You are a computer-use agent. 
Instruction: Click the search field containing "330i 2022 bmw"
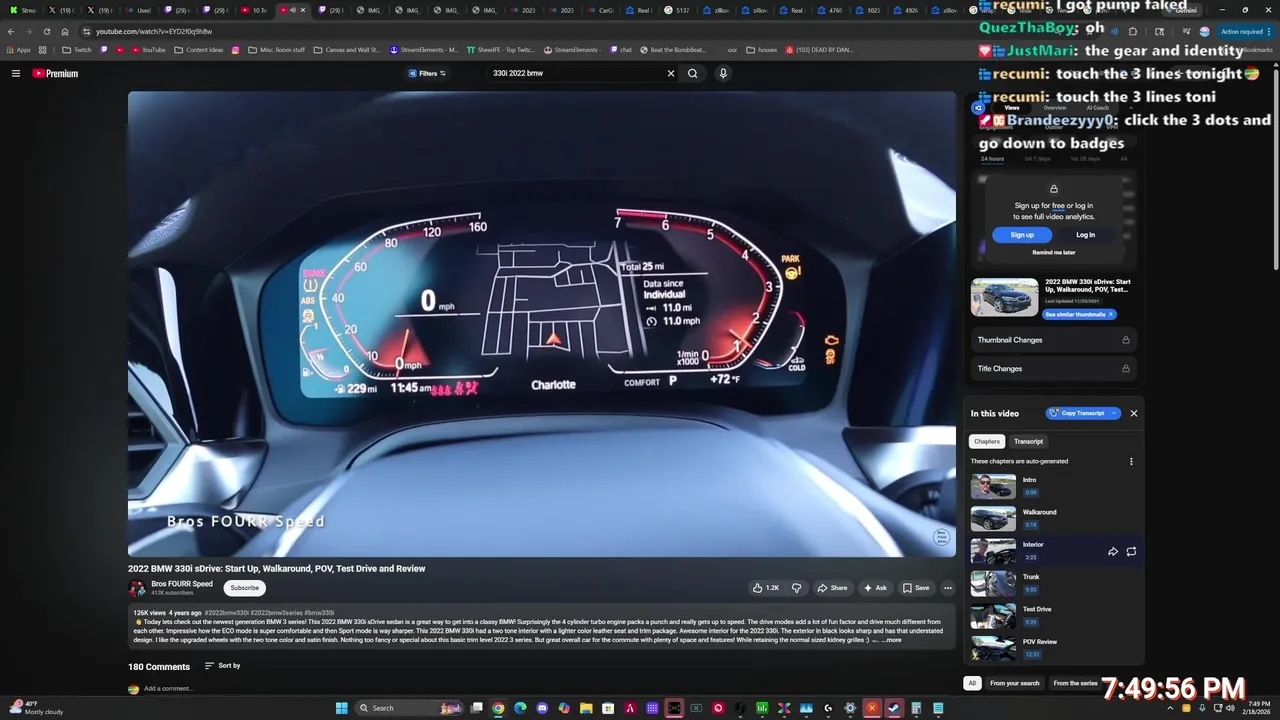click(575, 73)
